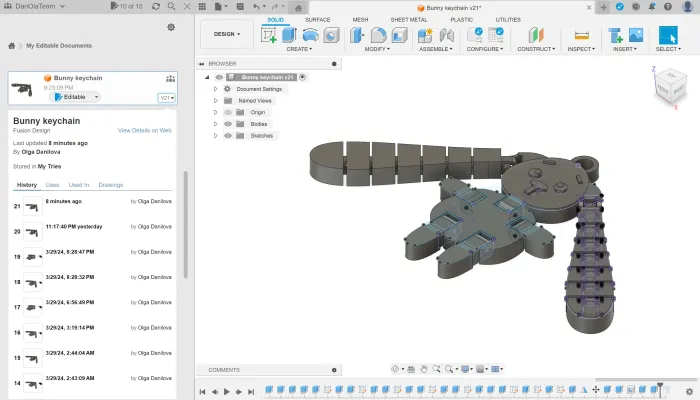Image resolution: width=700 pixels, height=400 pixels.
Task: Hide the Sketches folder with eye icon
Action: (227, 135)
